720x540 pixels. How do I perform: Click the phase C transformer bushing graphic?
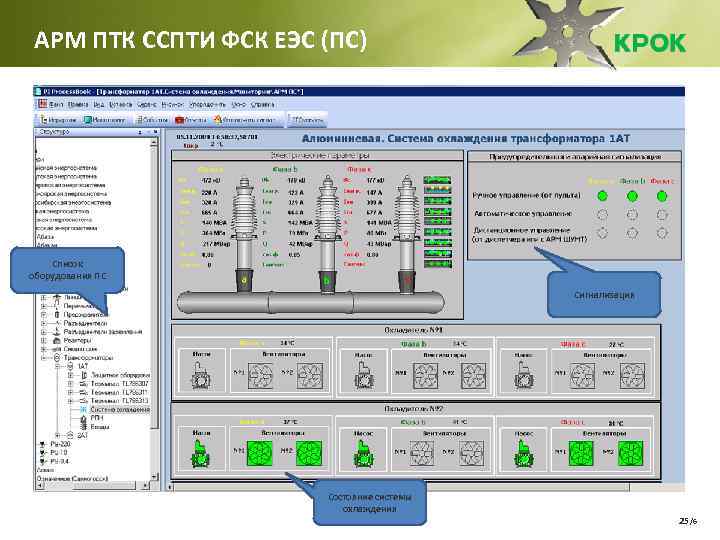point(406,234)
